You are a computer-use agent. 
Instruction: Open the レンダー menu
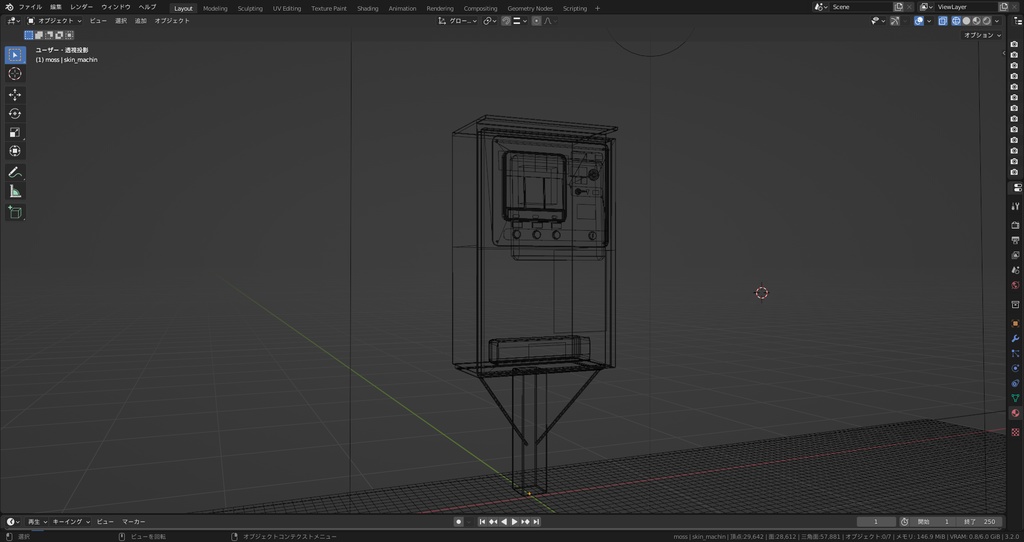tap(82, 7)
